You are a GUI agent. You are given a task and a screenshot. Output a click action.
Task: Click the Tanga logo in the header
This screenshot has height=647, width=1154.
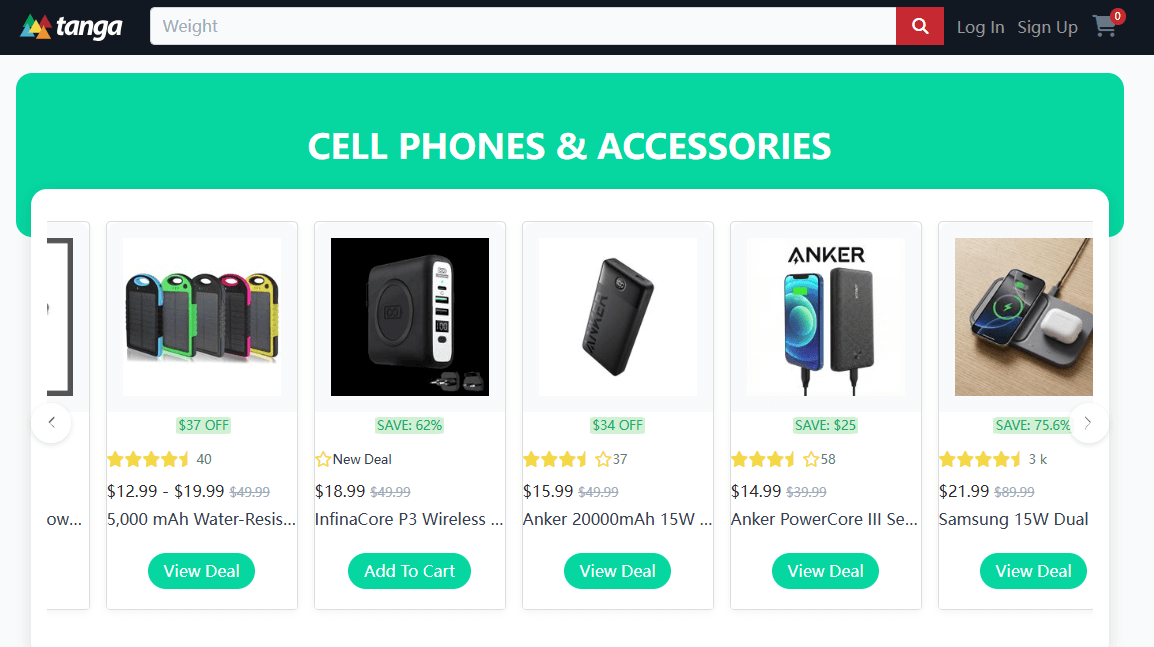point(71,27)
